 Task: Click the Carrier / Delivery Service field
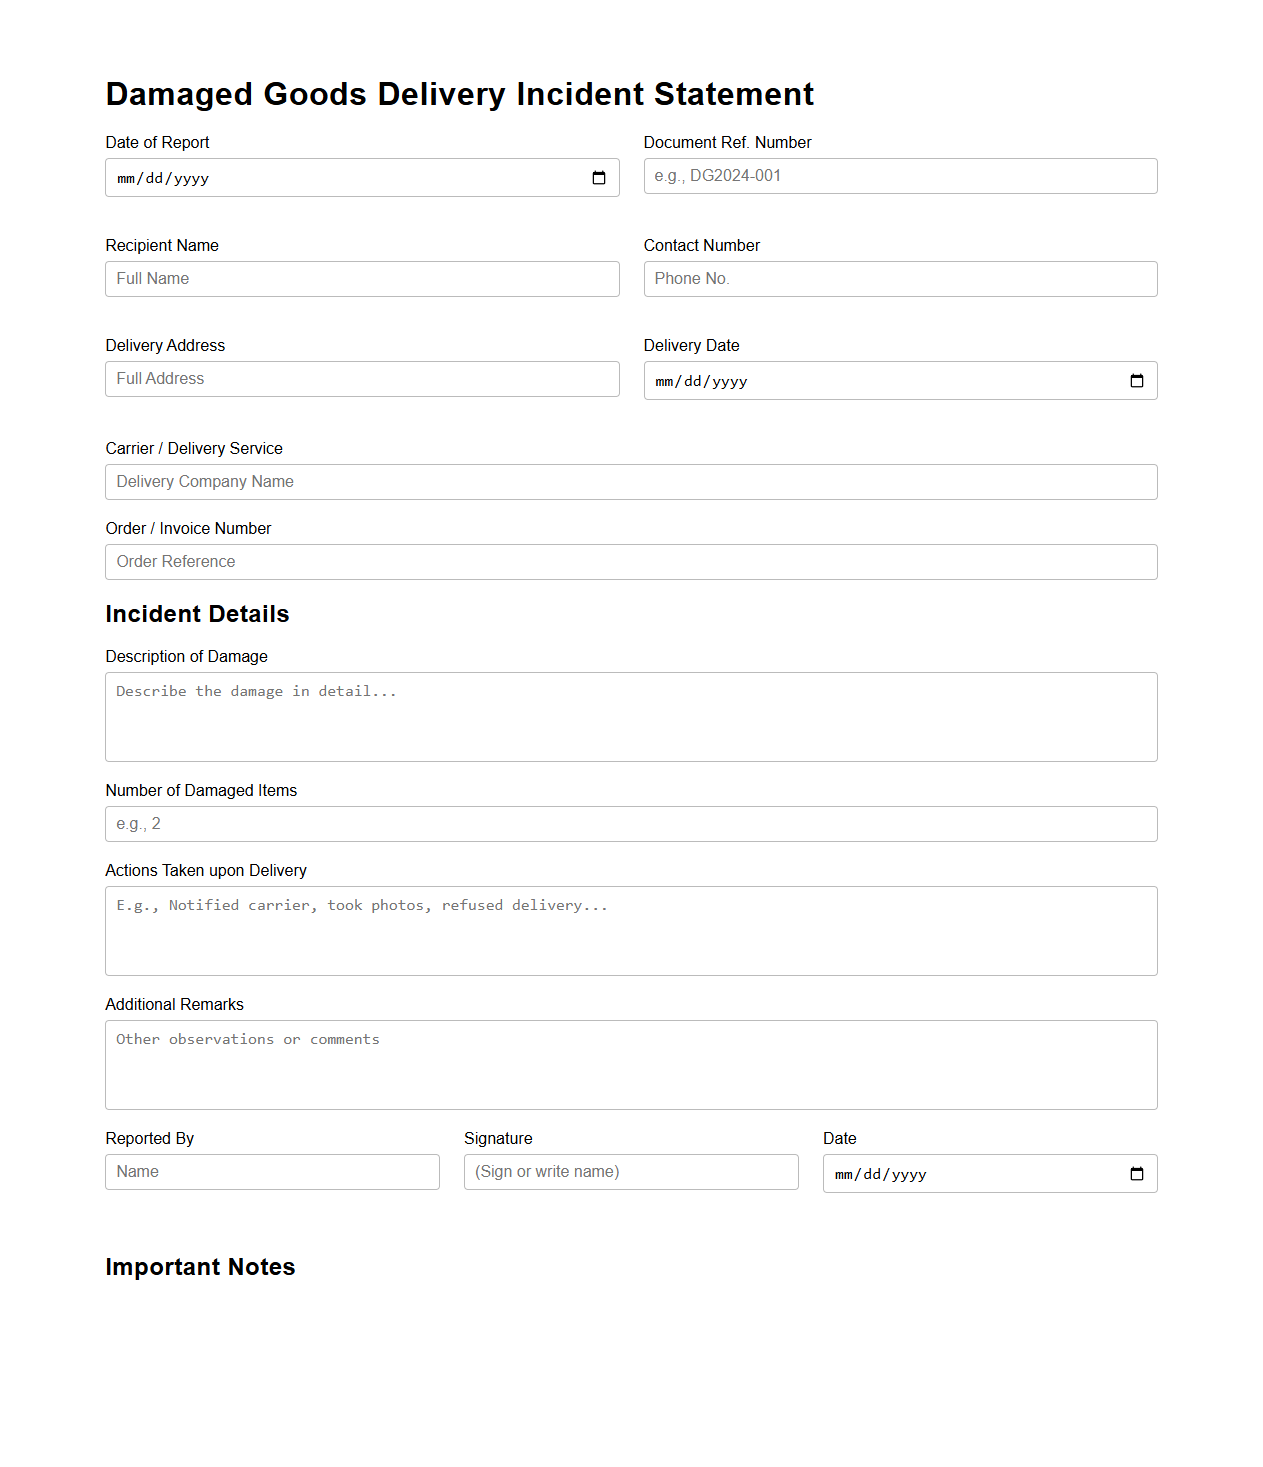point(631,482)
